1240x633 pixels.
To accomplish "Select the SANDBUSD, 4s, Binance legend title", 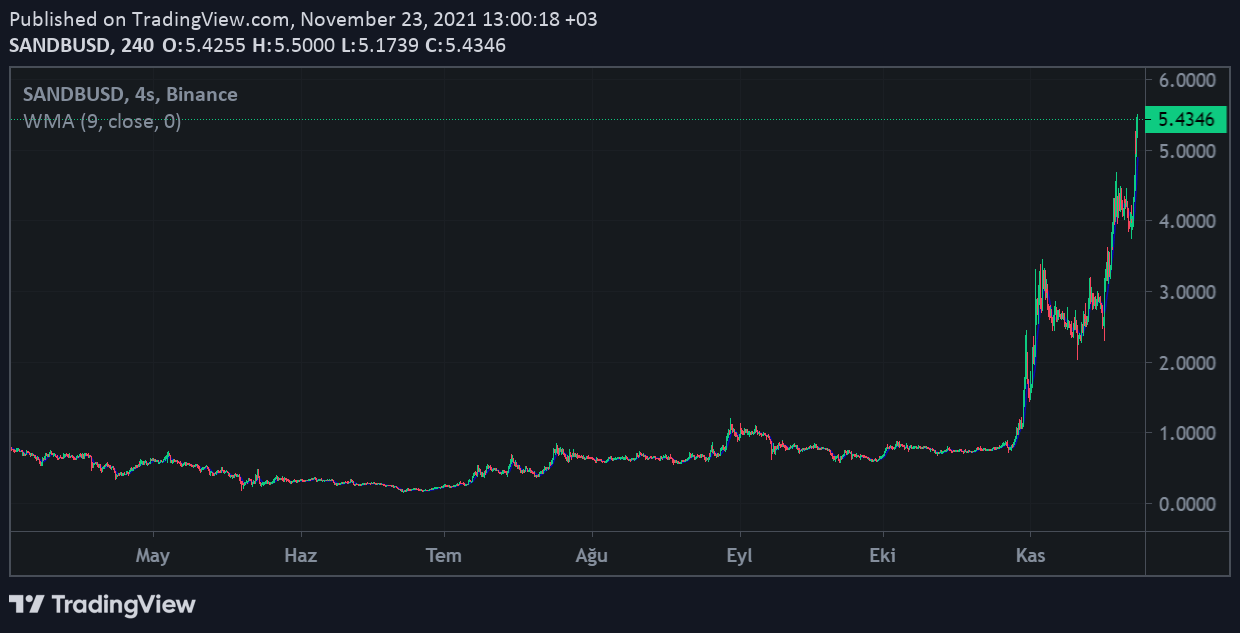I will [x=130, y=95].
